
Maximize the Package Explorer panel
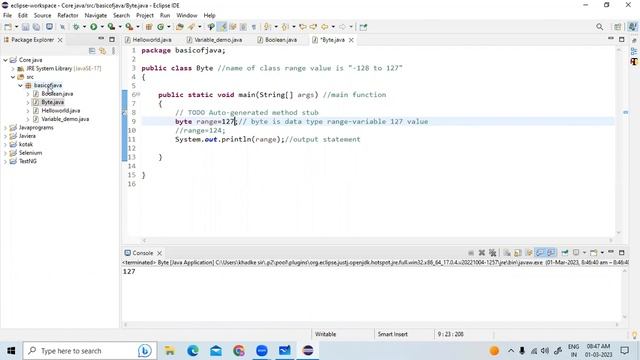112,39
